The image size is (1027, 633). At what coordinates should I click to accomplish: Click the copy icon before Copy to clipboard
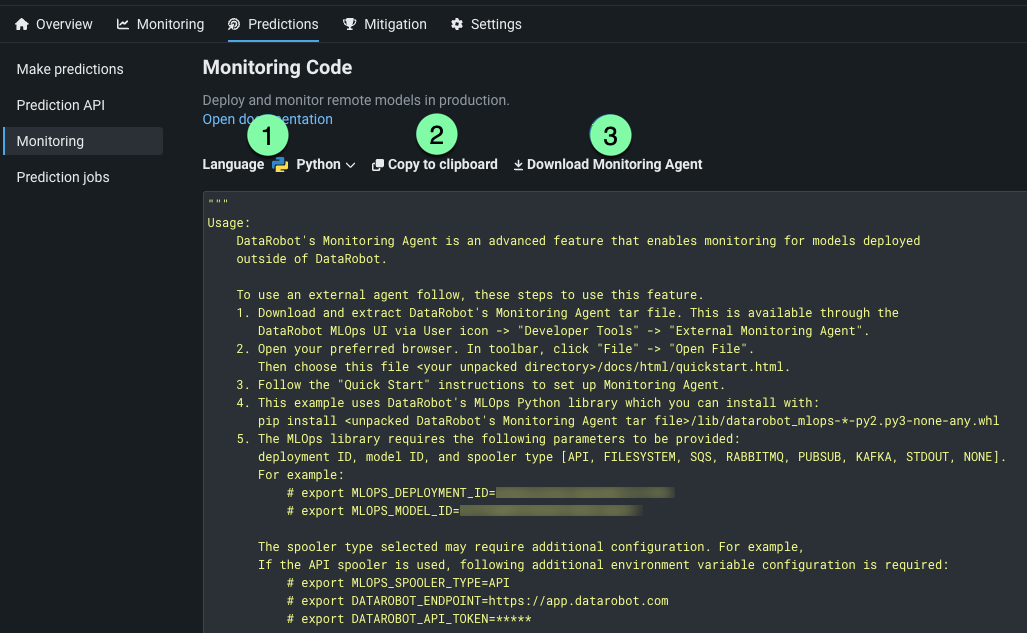coord(378,165)
